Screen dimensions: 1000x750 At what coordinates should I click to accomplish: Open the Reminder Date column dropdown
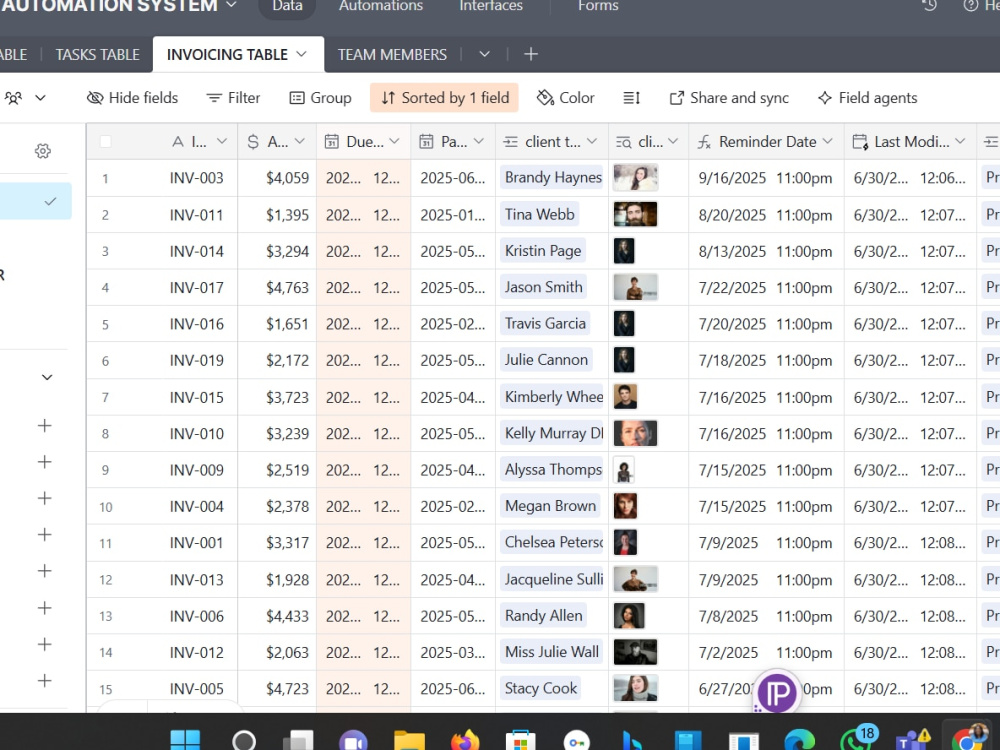828,142
